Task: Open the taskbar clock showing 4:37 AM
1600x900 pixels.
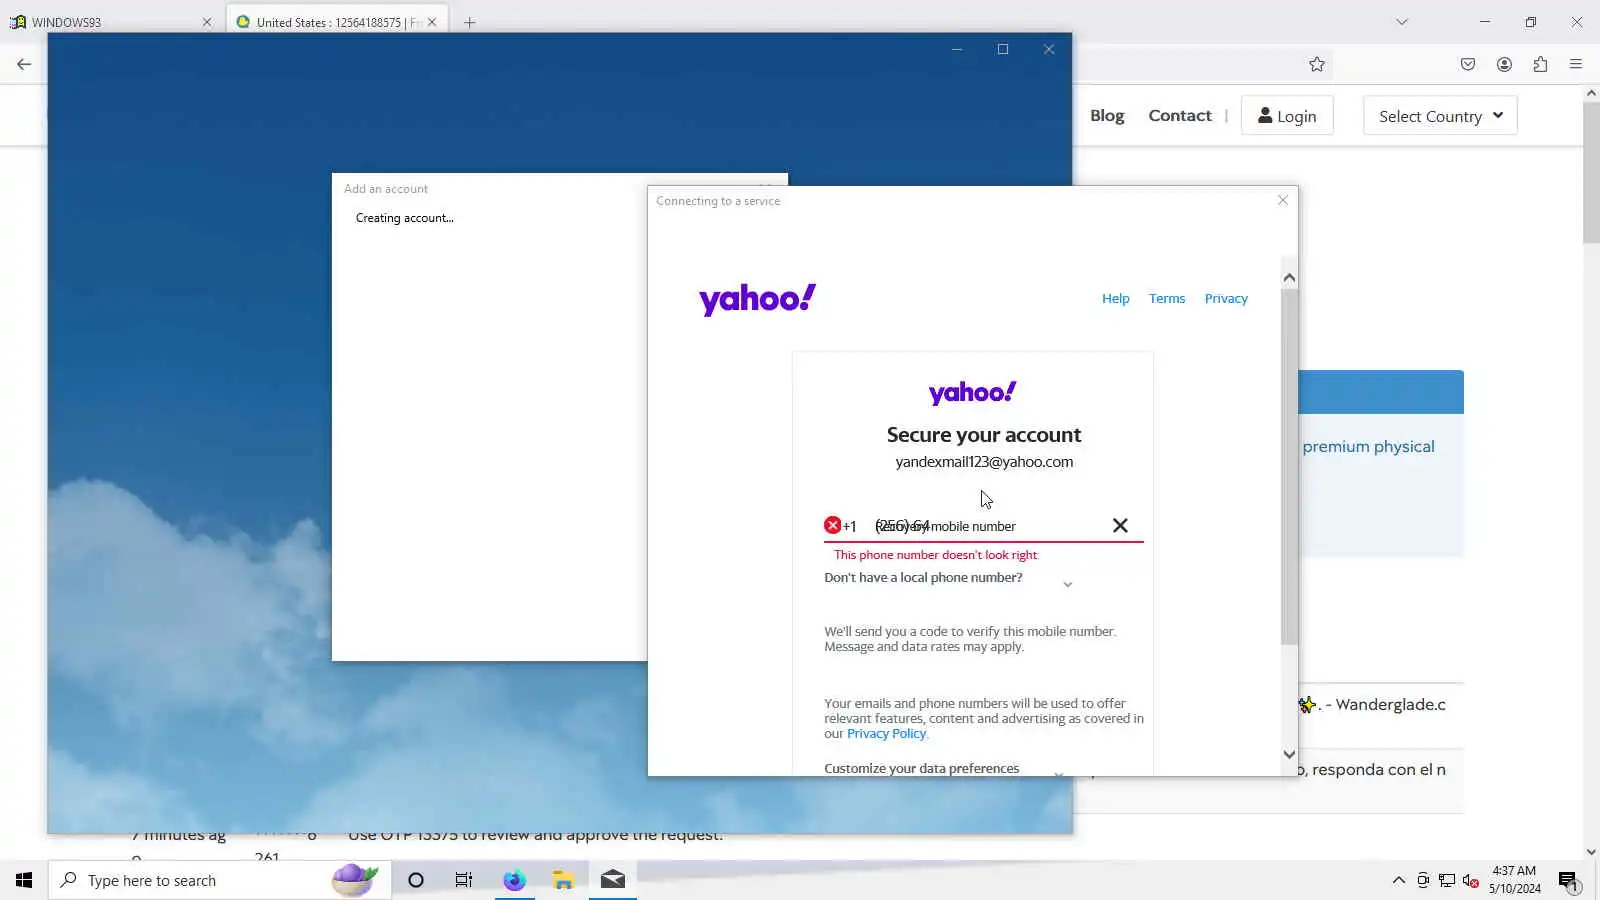Action: (x=1514, y=880)
